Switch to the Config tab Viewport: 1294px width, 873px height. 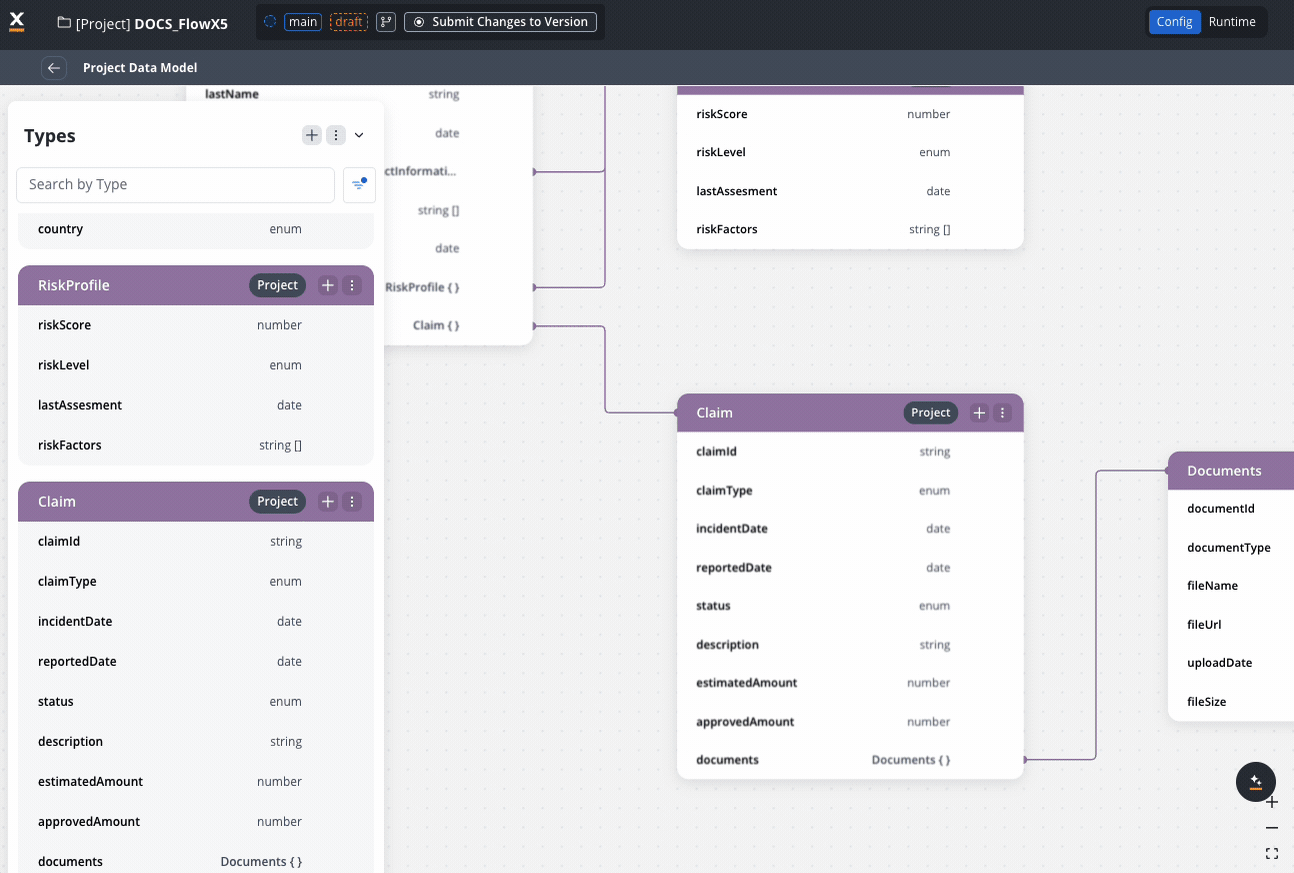click(1174, 22)
